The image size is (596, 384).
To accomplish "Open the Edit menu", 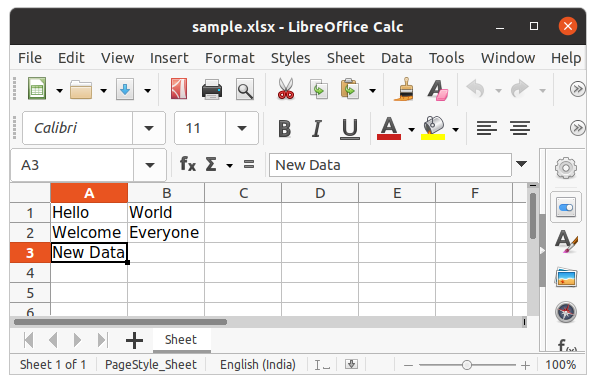I will [x=71, y=58].
